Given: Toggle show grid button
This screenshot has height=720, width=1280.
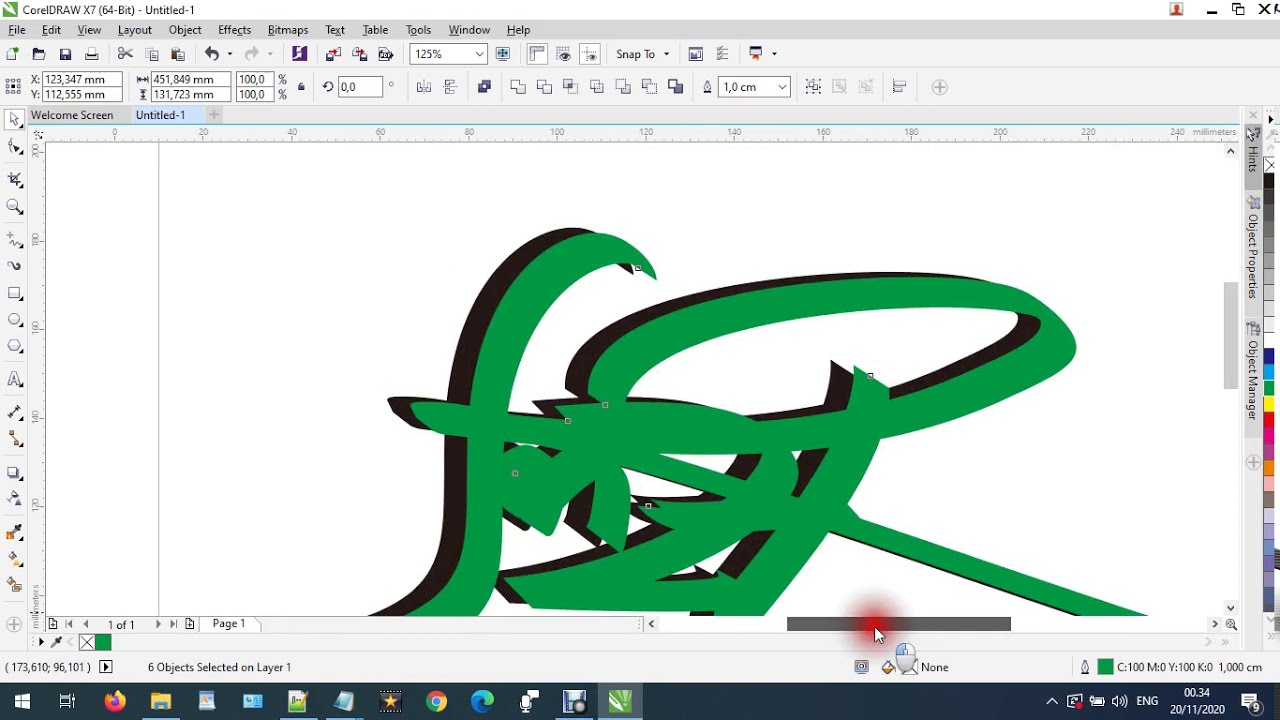Looking at the screenshot, I should (564, 54).
